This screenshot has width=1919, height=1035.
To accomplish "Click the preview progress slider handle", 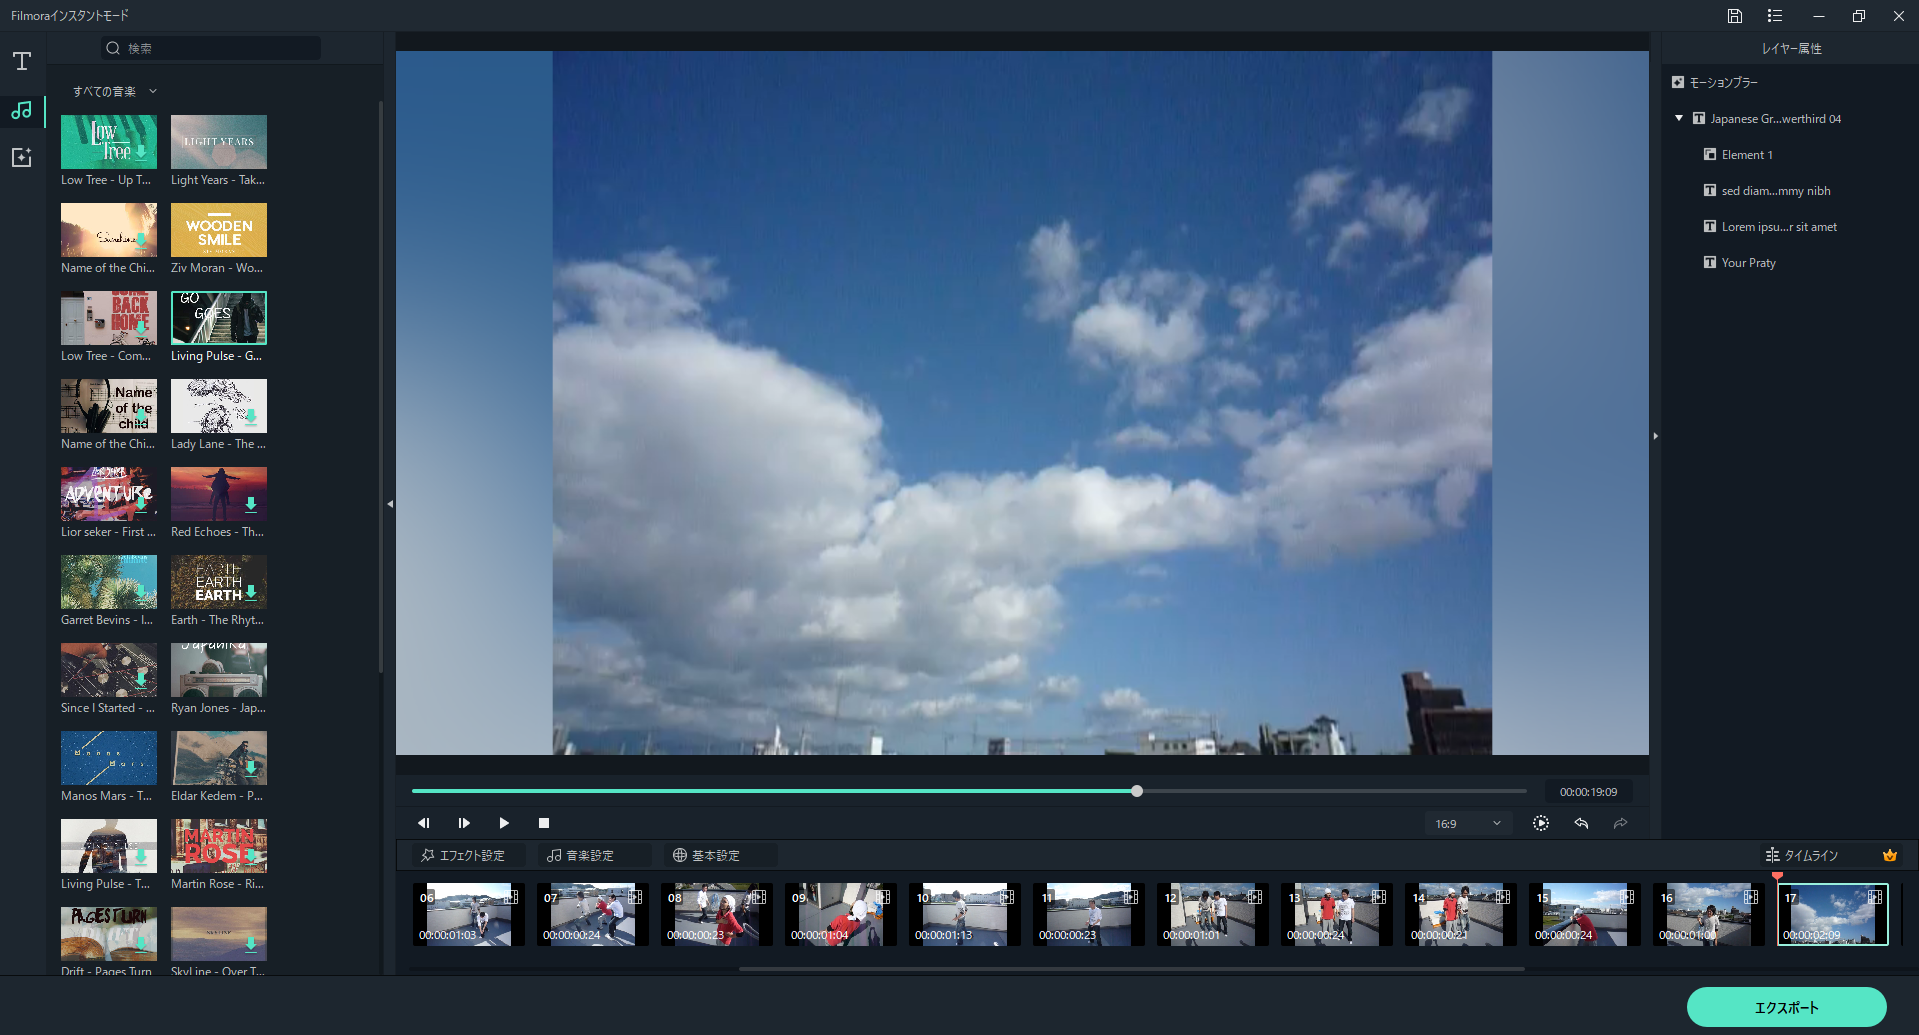I will pos(1137,791).
